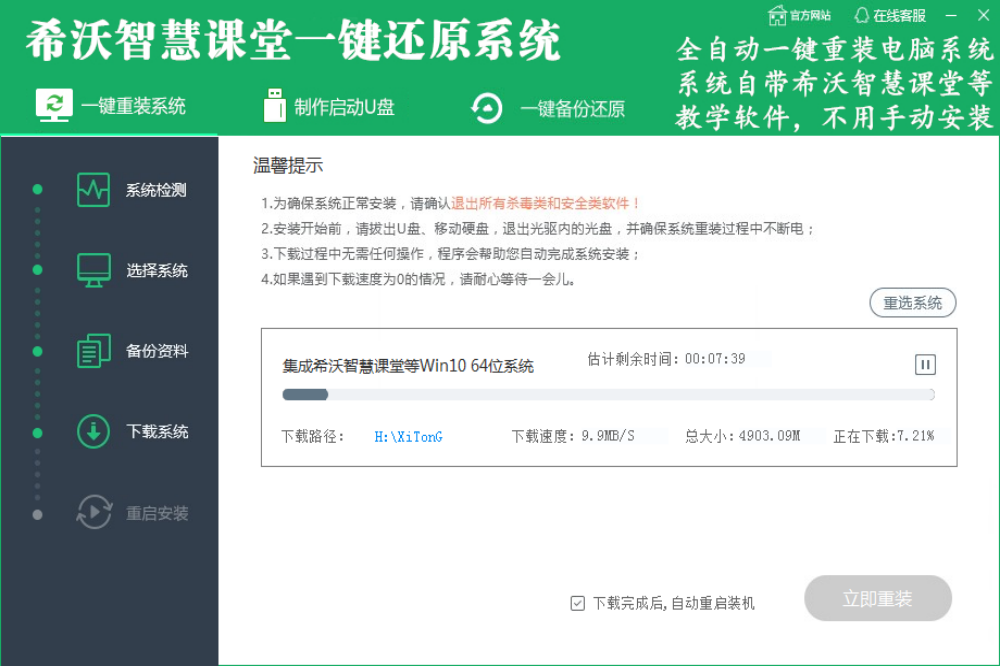This screenshot has height=666, width=1000.
Task: Click tip 2 about removing U盘
Action: click(538, 228)
